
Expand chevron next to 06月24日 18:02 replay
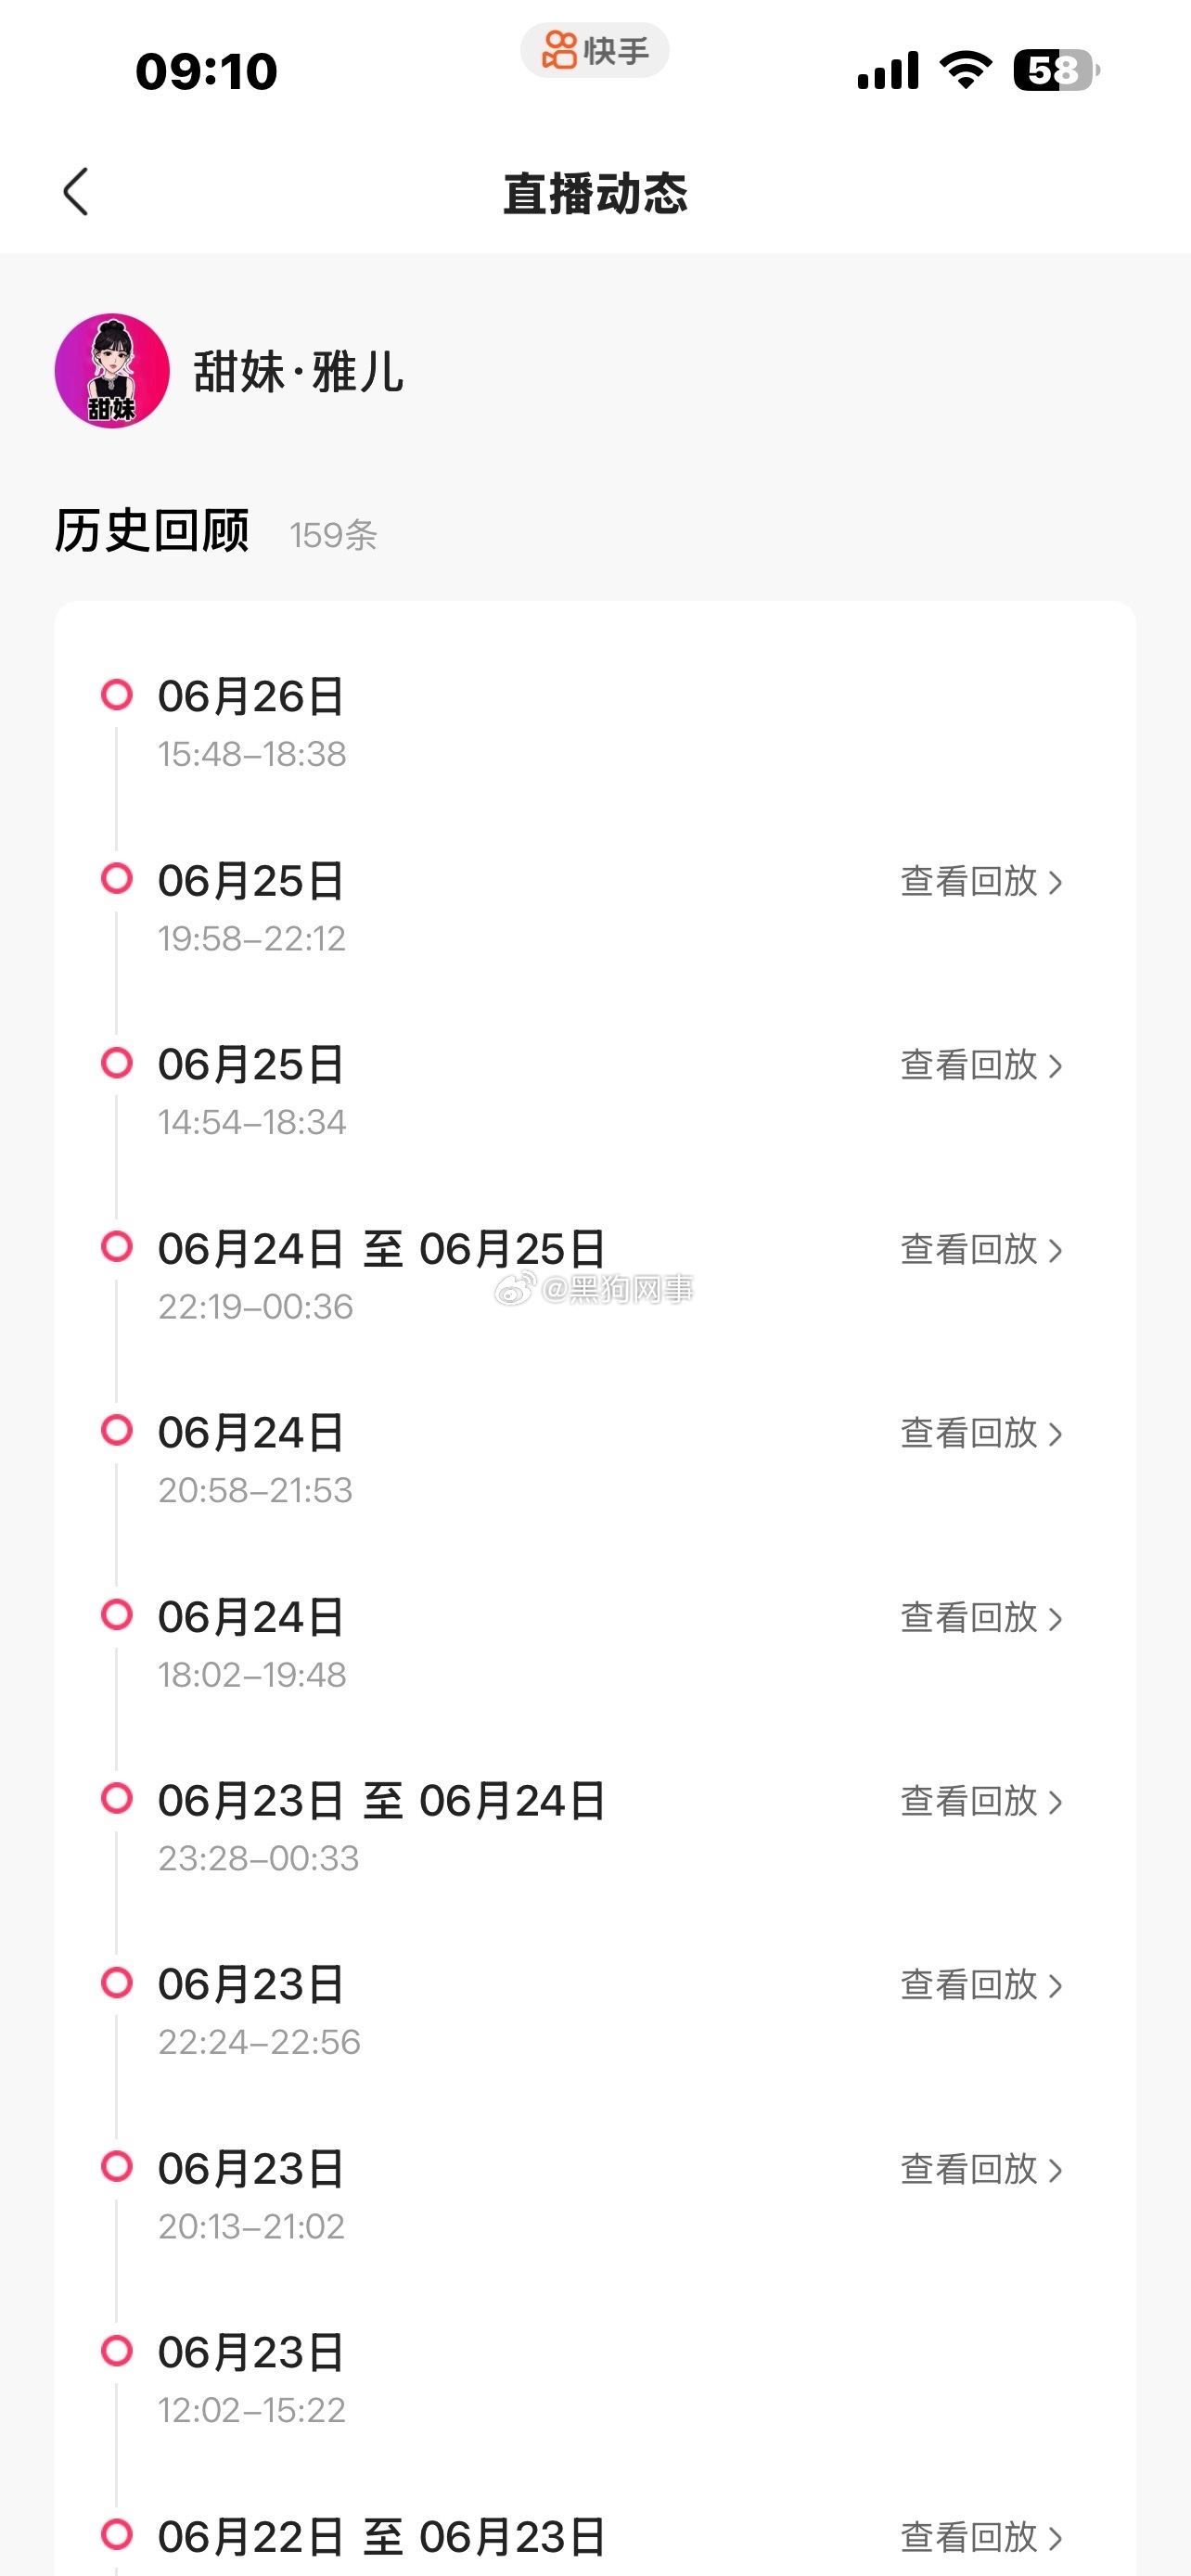[x=1055, y=1618]
